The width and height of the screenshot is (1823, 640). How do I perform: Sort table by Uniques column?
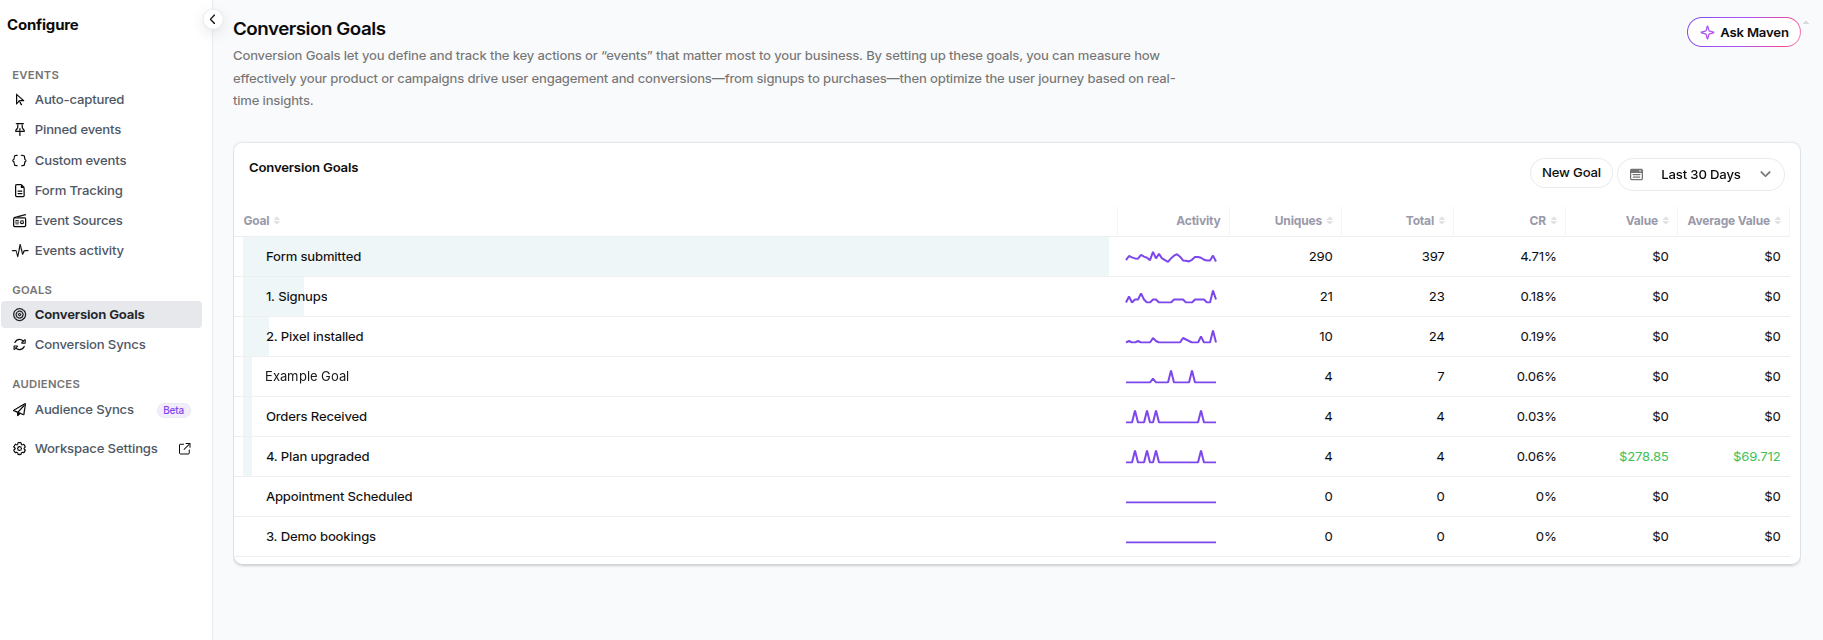click(1303, 221)
